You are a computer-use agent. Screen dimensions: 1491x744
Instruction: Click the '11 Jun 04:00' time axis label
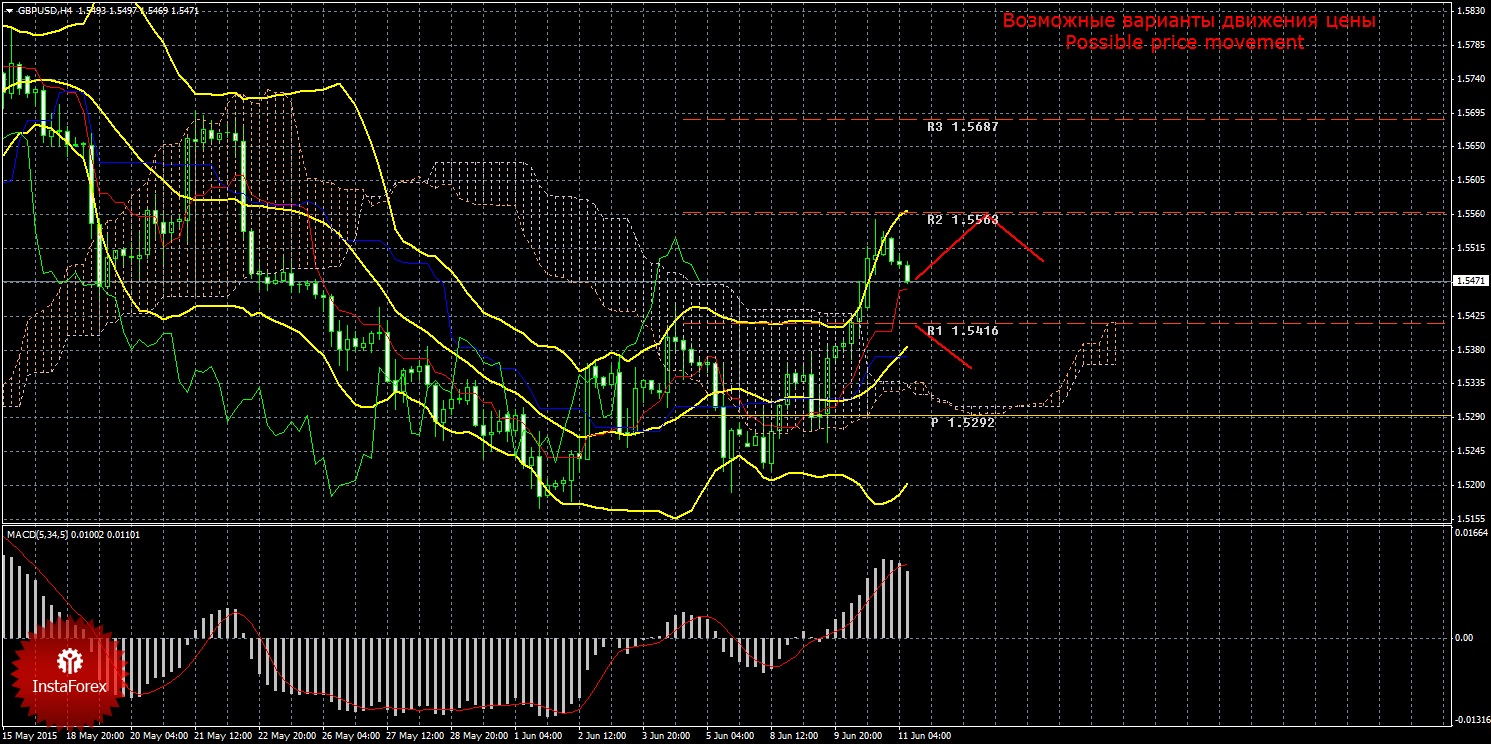[x=925, y=736]
